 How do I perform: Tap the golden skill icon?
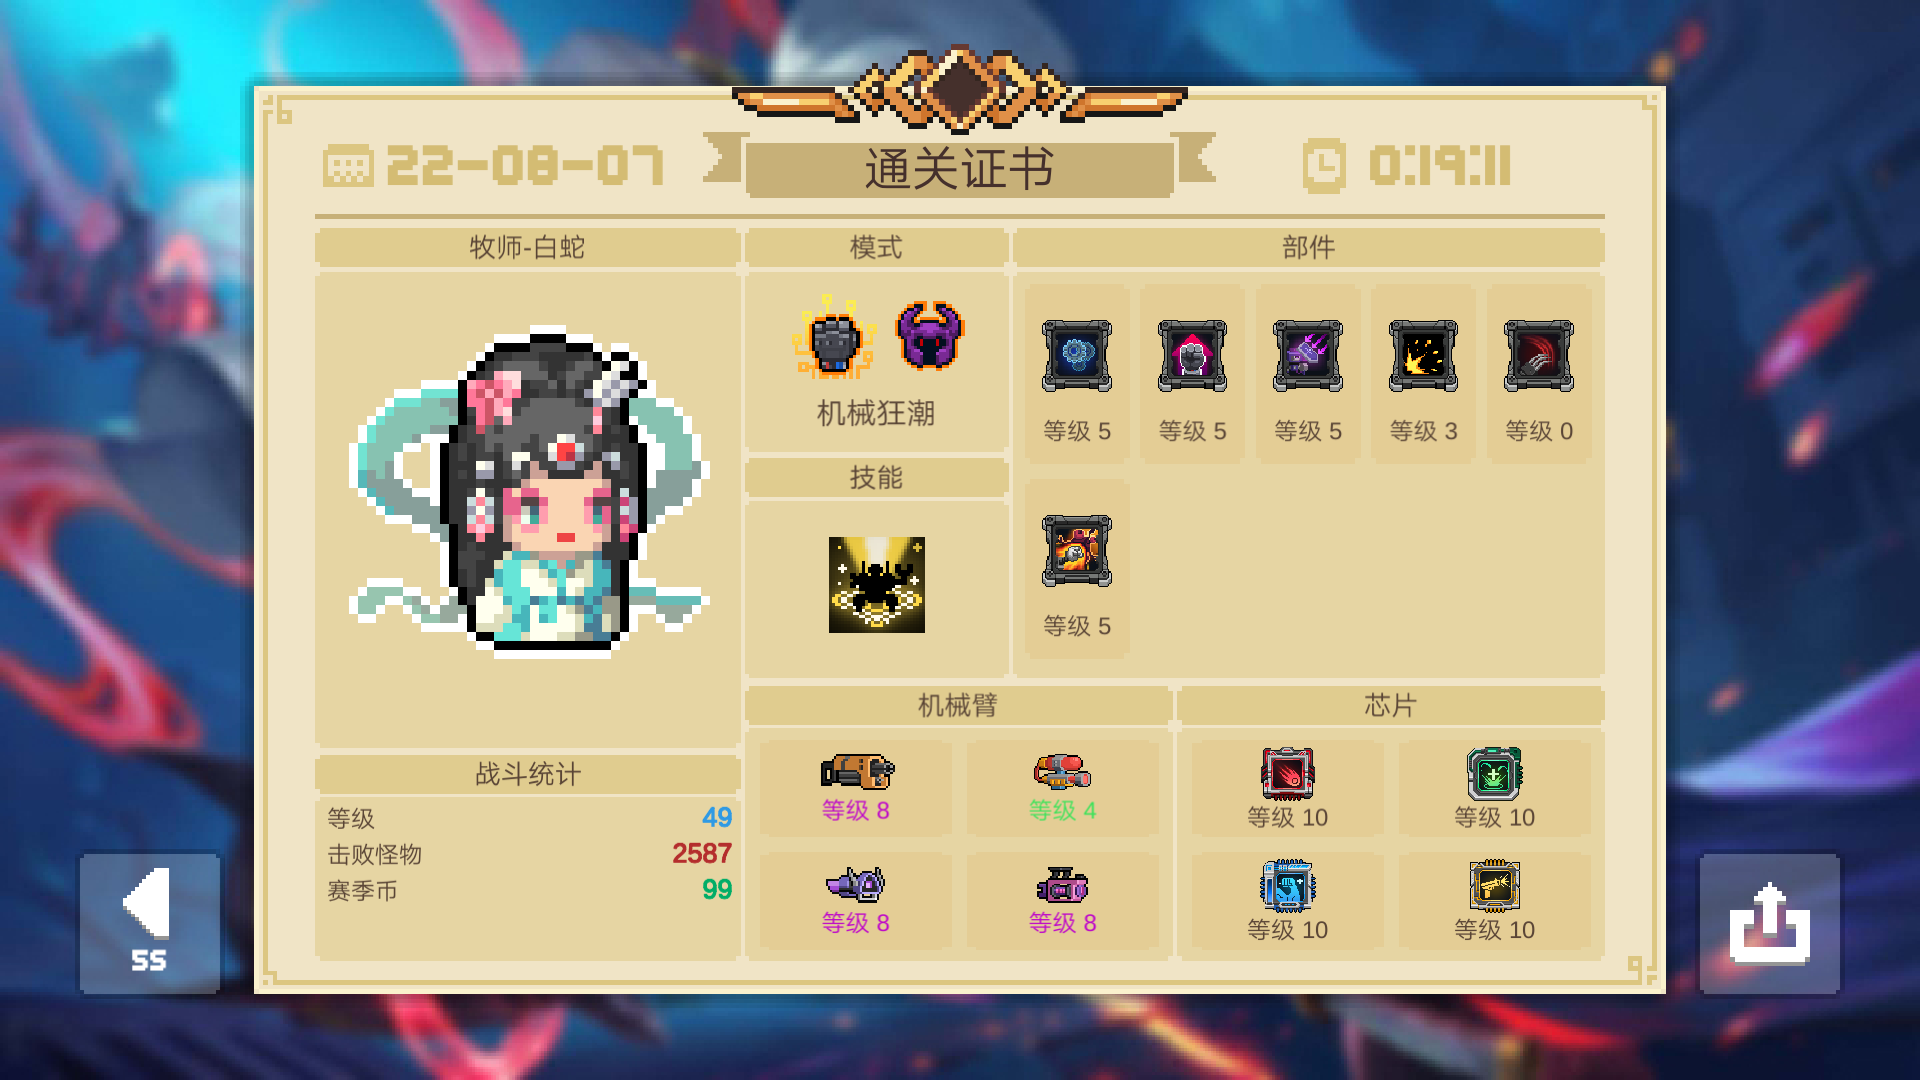(877, 585)
